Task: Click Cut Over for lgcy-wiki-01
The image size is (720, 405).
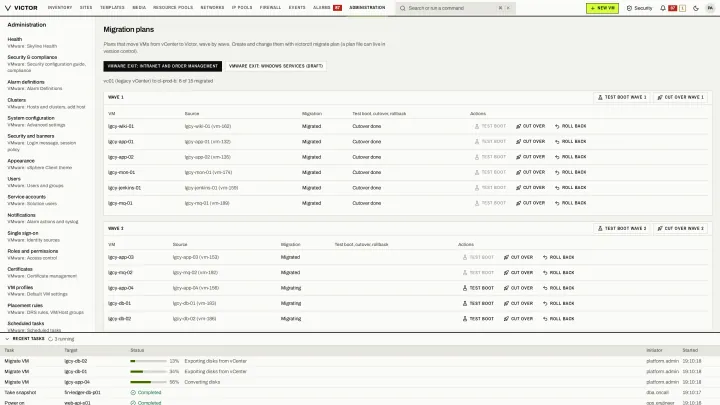Action: (530, 126)
